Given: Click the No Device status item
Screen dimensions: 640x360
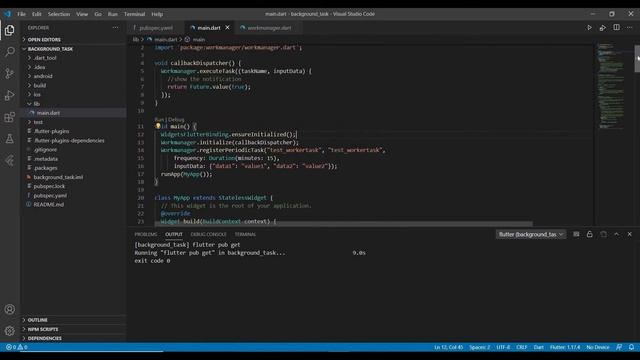Looking at the screenshot, I should point(598,347).
